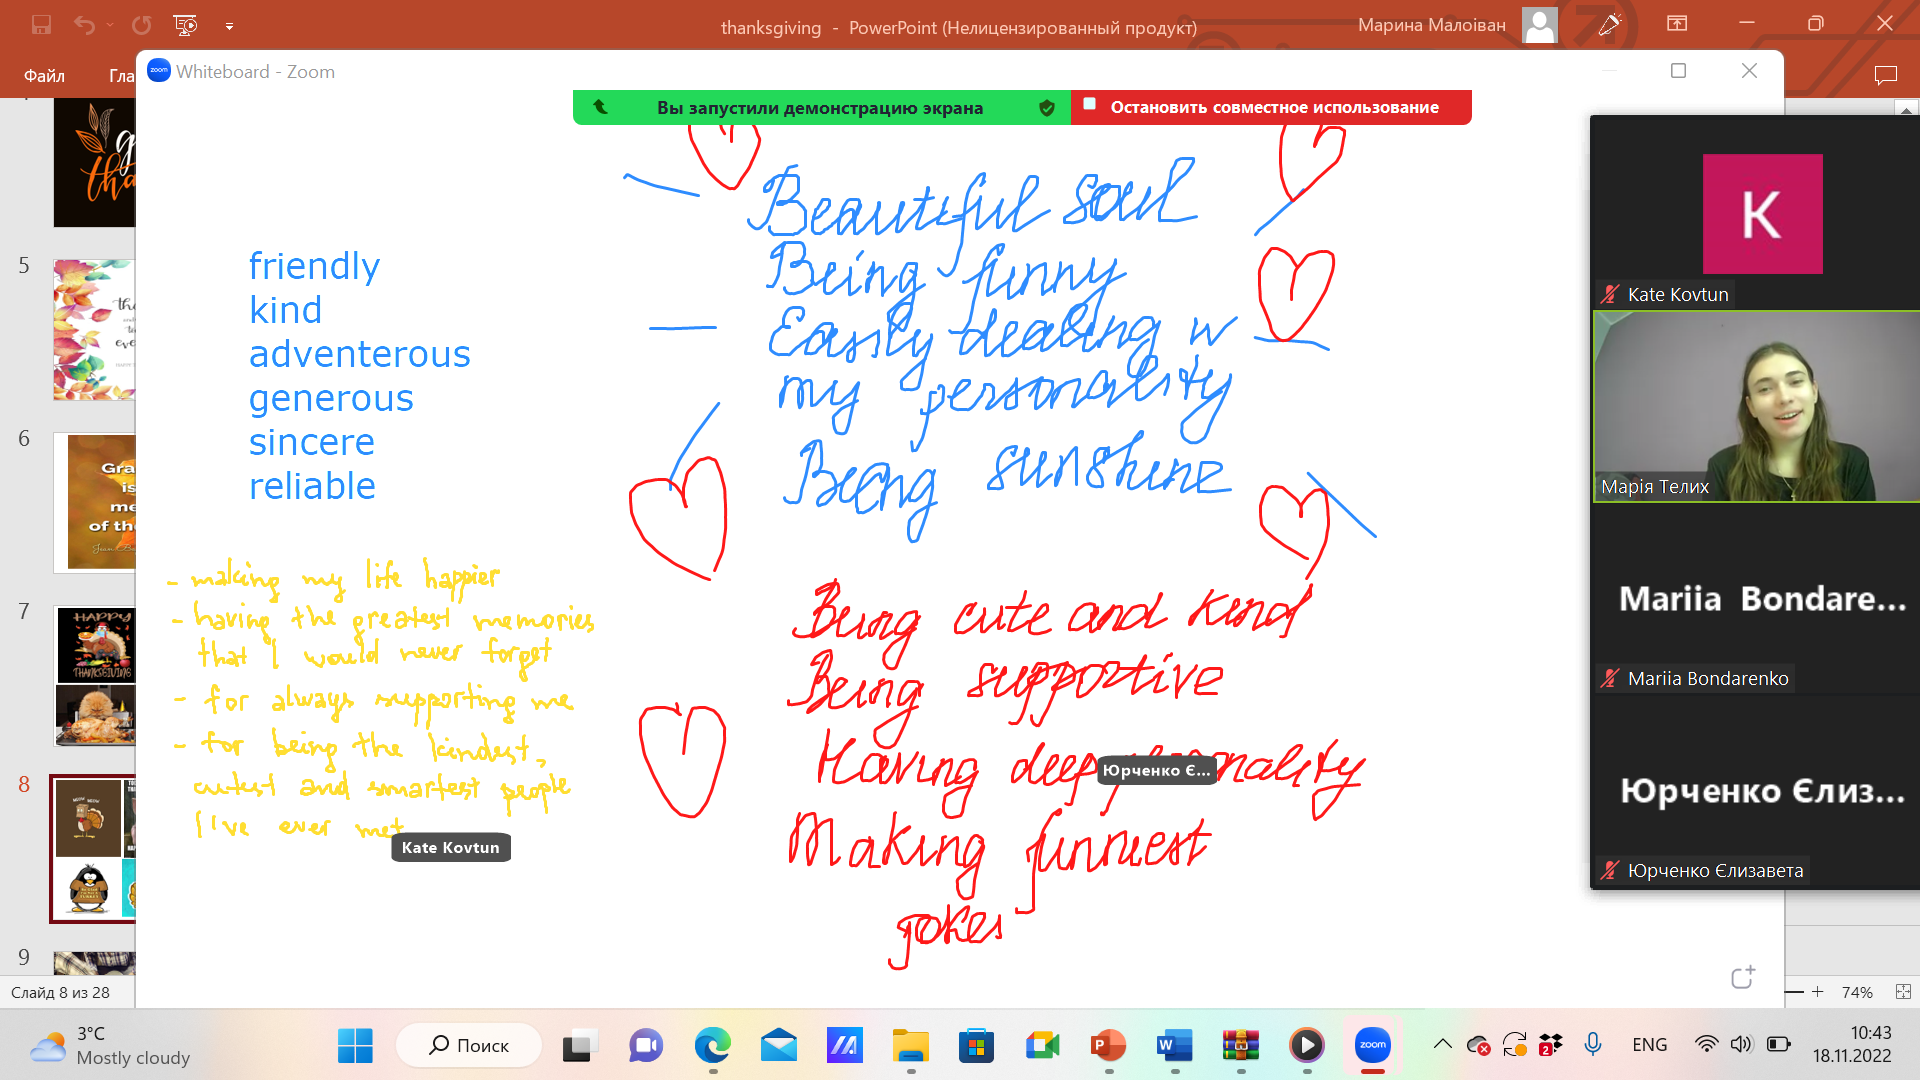Viewport: 1920px width, 1080px height.
Task: Expand the hidden system tray icons chevron
Action: pos(1442,1045)
